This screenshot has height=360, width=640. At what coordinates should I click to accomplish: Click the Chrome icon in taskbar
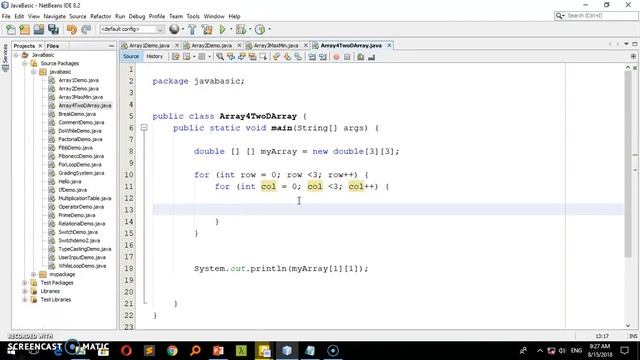point(172,351)
